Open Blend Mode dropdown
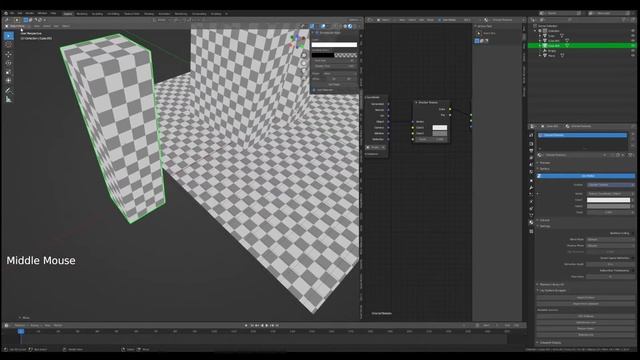This screenshot has height=360, width=640. click(611, 240)
